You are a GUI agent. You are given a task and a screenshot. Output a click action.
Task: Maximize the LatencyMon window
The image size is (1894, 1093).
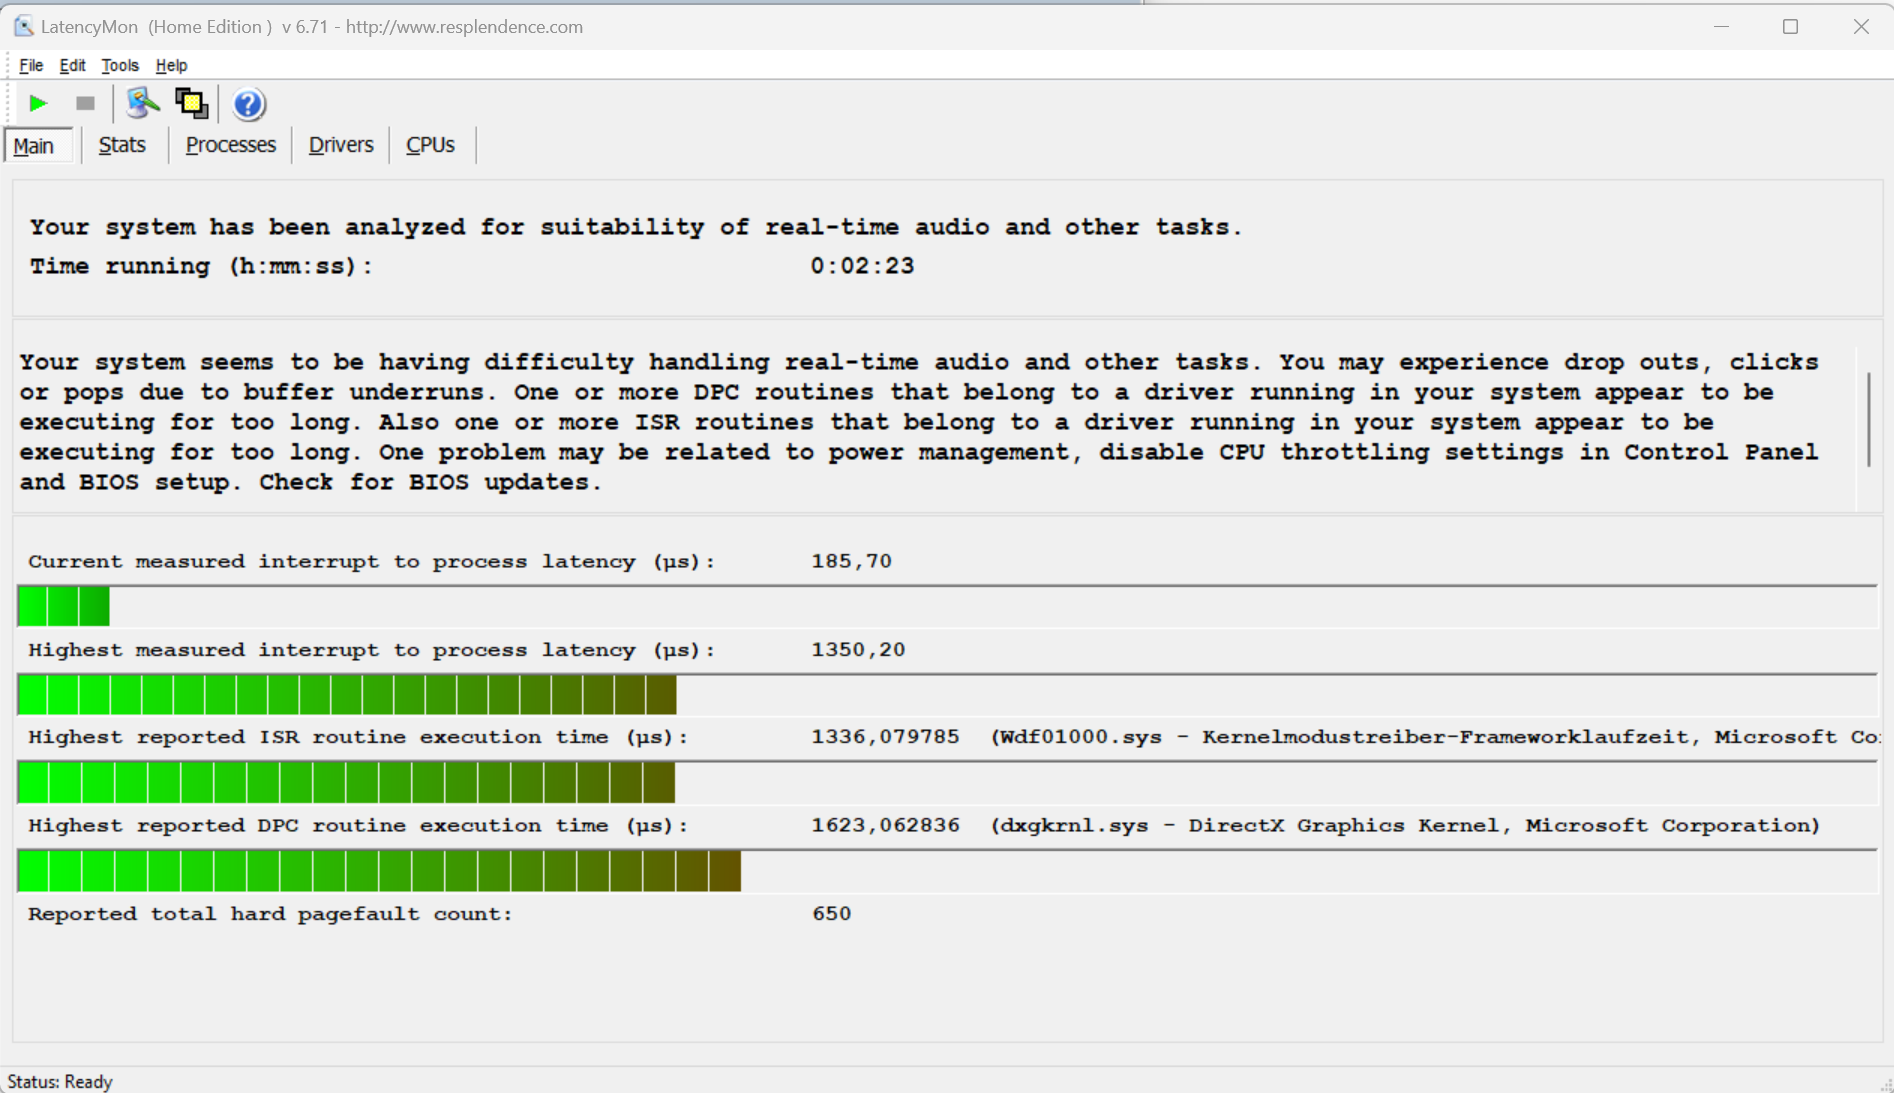click(1790, 27)
